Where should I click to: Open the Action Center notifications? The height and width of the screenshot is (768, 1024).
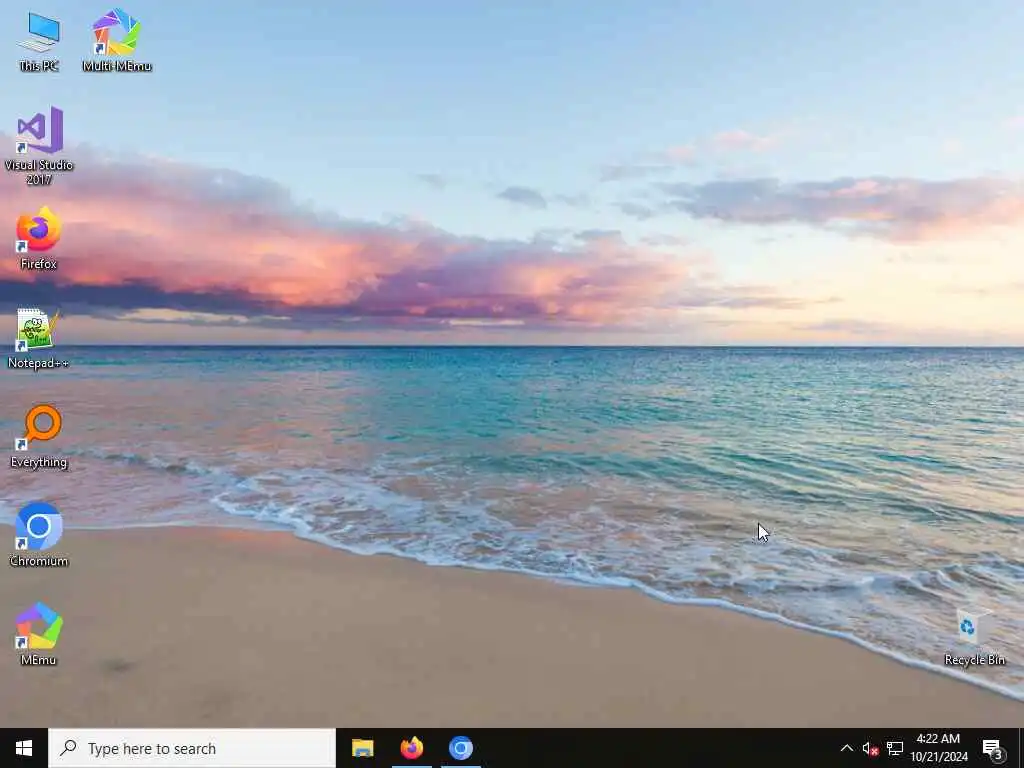[992, 748]
